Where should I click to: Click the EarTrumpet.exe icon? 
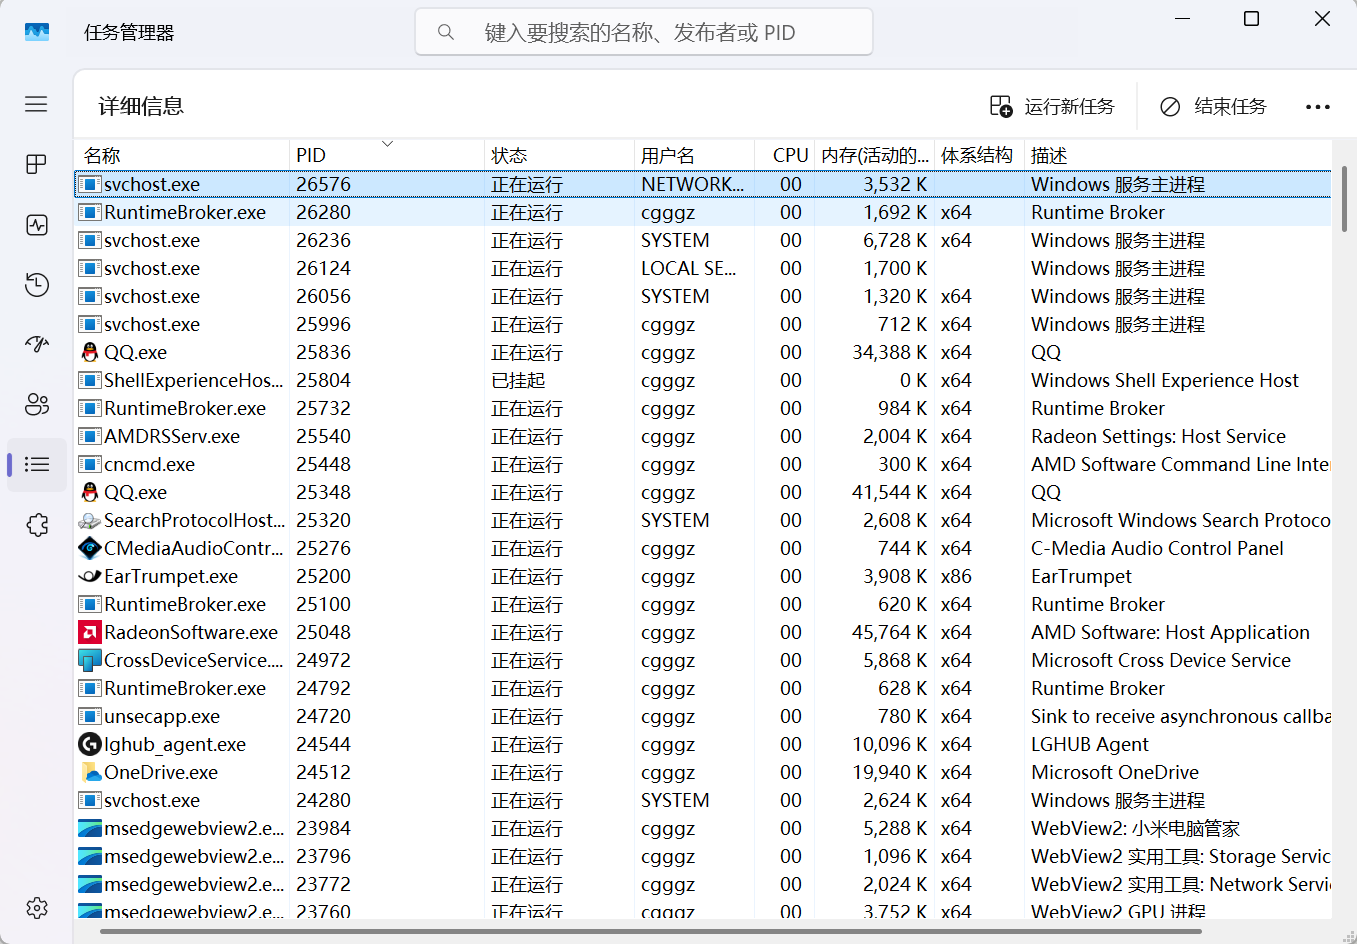90,576
